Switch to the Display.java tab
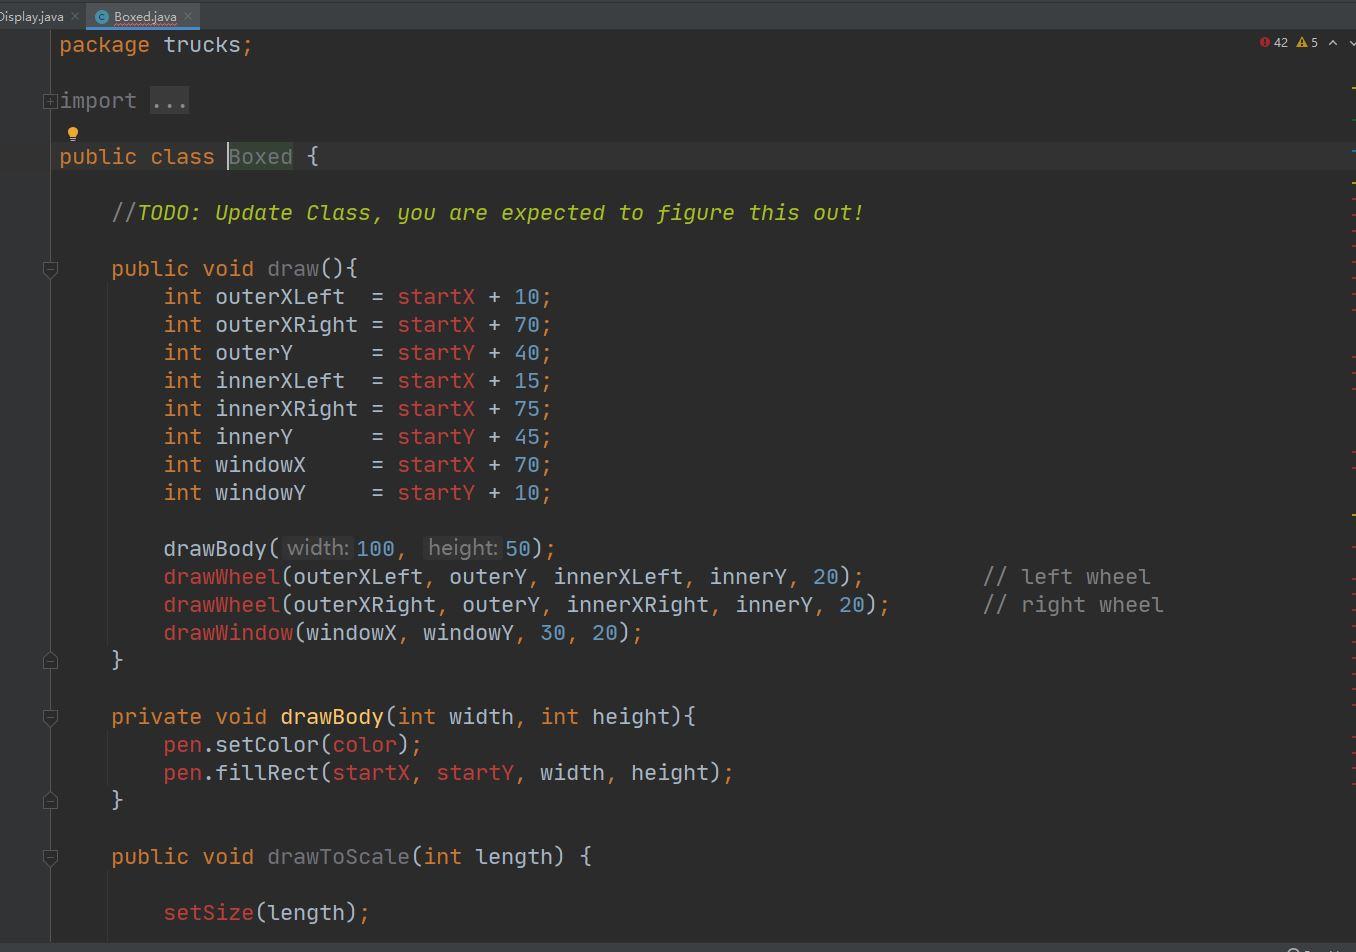Image resolution: width=1356 pixels, height=952 pixels. click(32, 16)
